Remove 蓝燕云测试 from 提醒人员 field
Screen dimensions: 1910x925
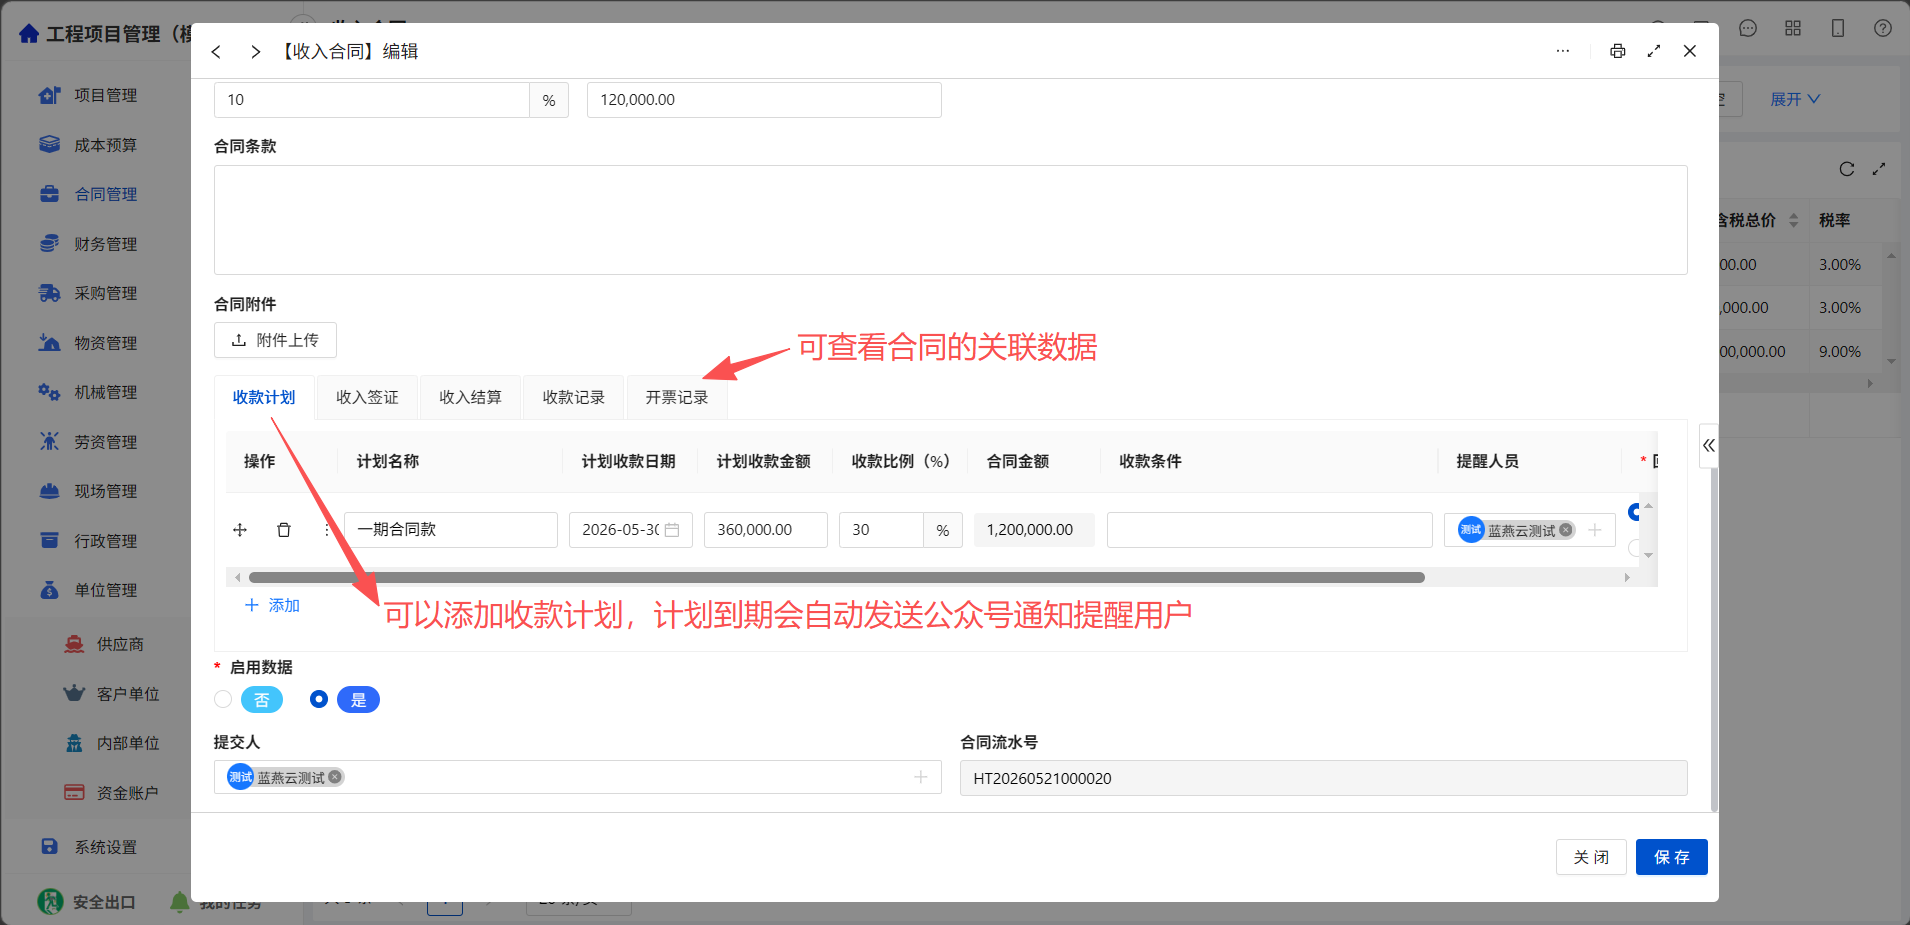[1566, 530]
